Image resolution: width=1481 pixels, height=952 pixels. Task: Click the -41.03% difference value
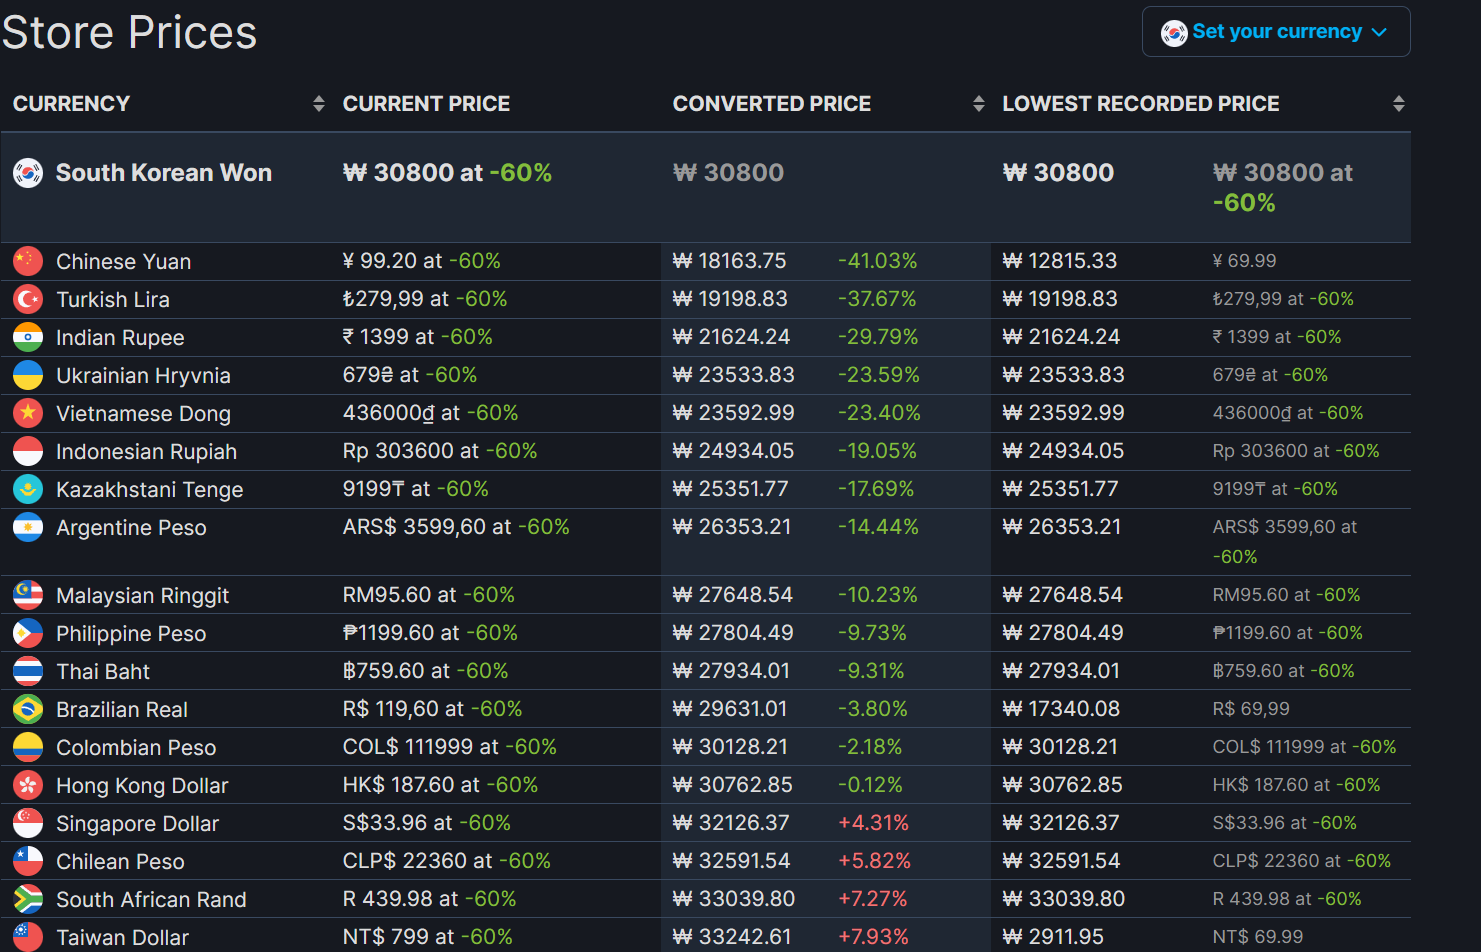pyautogui.click(x=877, y=261)
